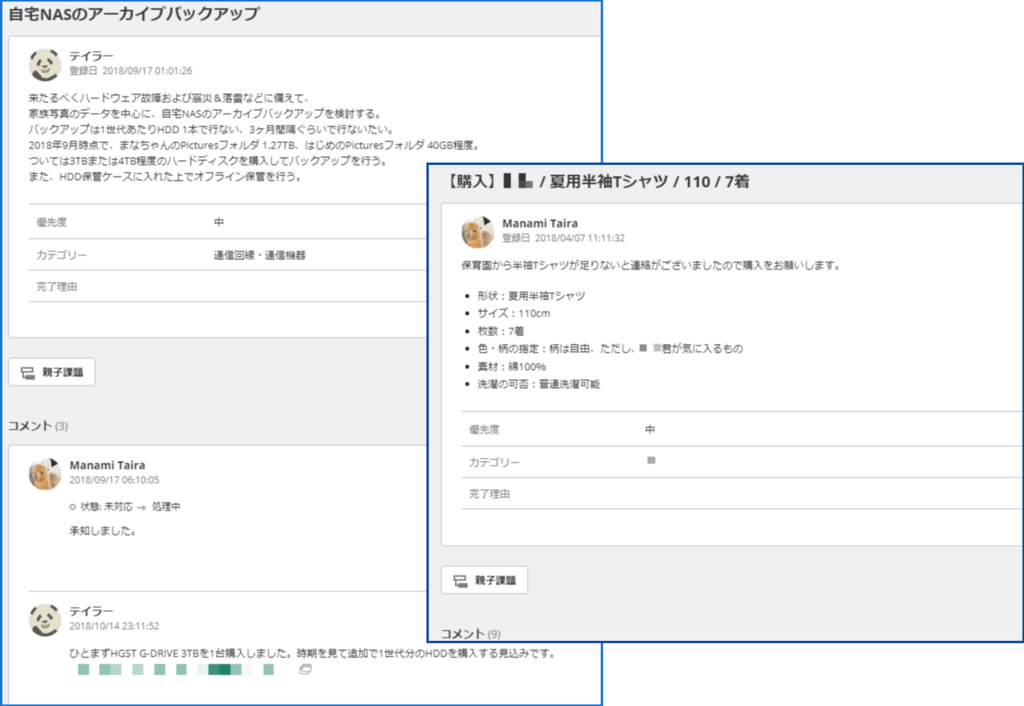Open the small window icon after pixelated link
This screenshot has height=706, width=1024.
pos(305,669)
